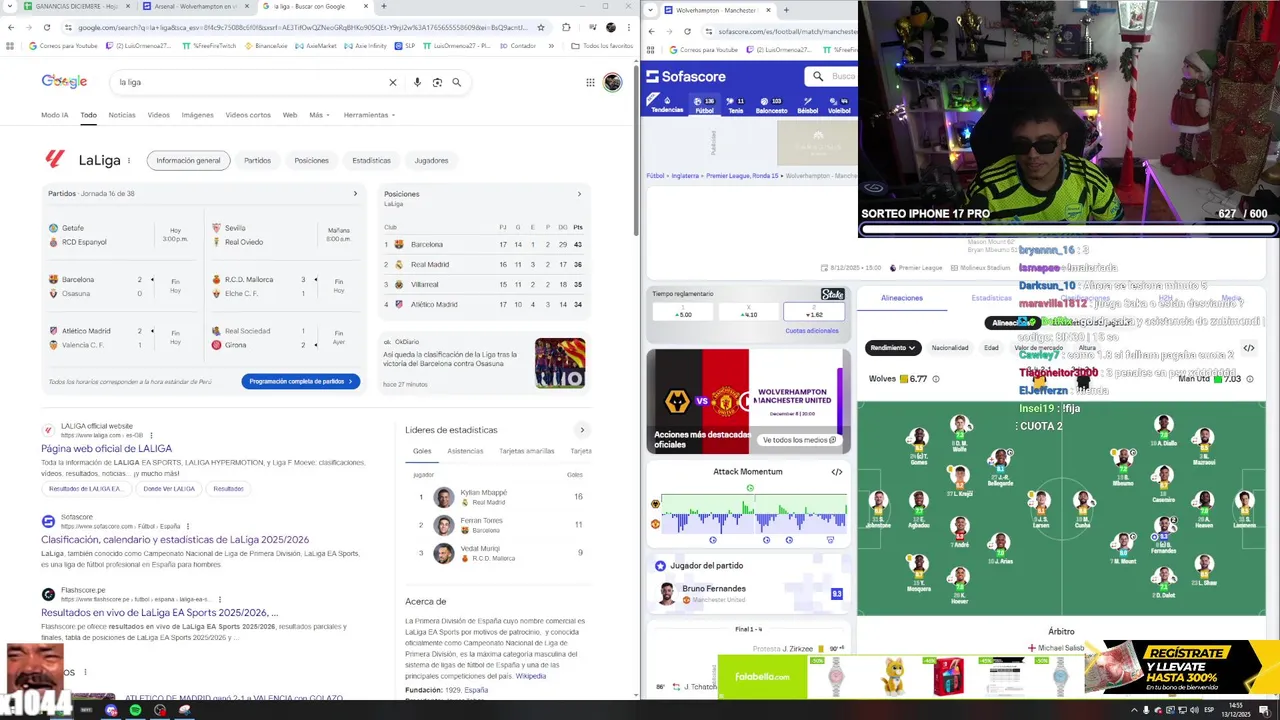Expand the Partidos card arrow

click(x=355, y=194)
